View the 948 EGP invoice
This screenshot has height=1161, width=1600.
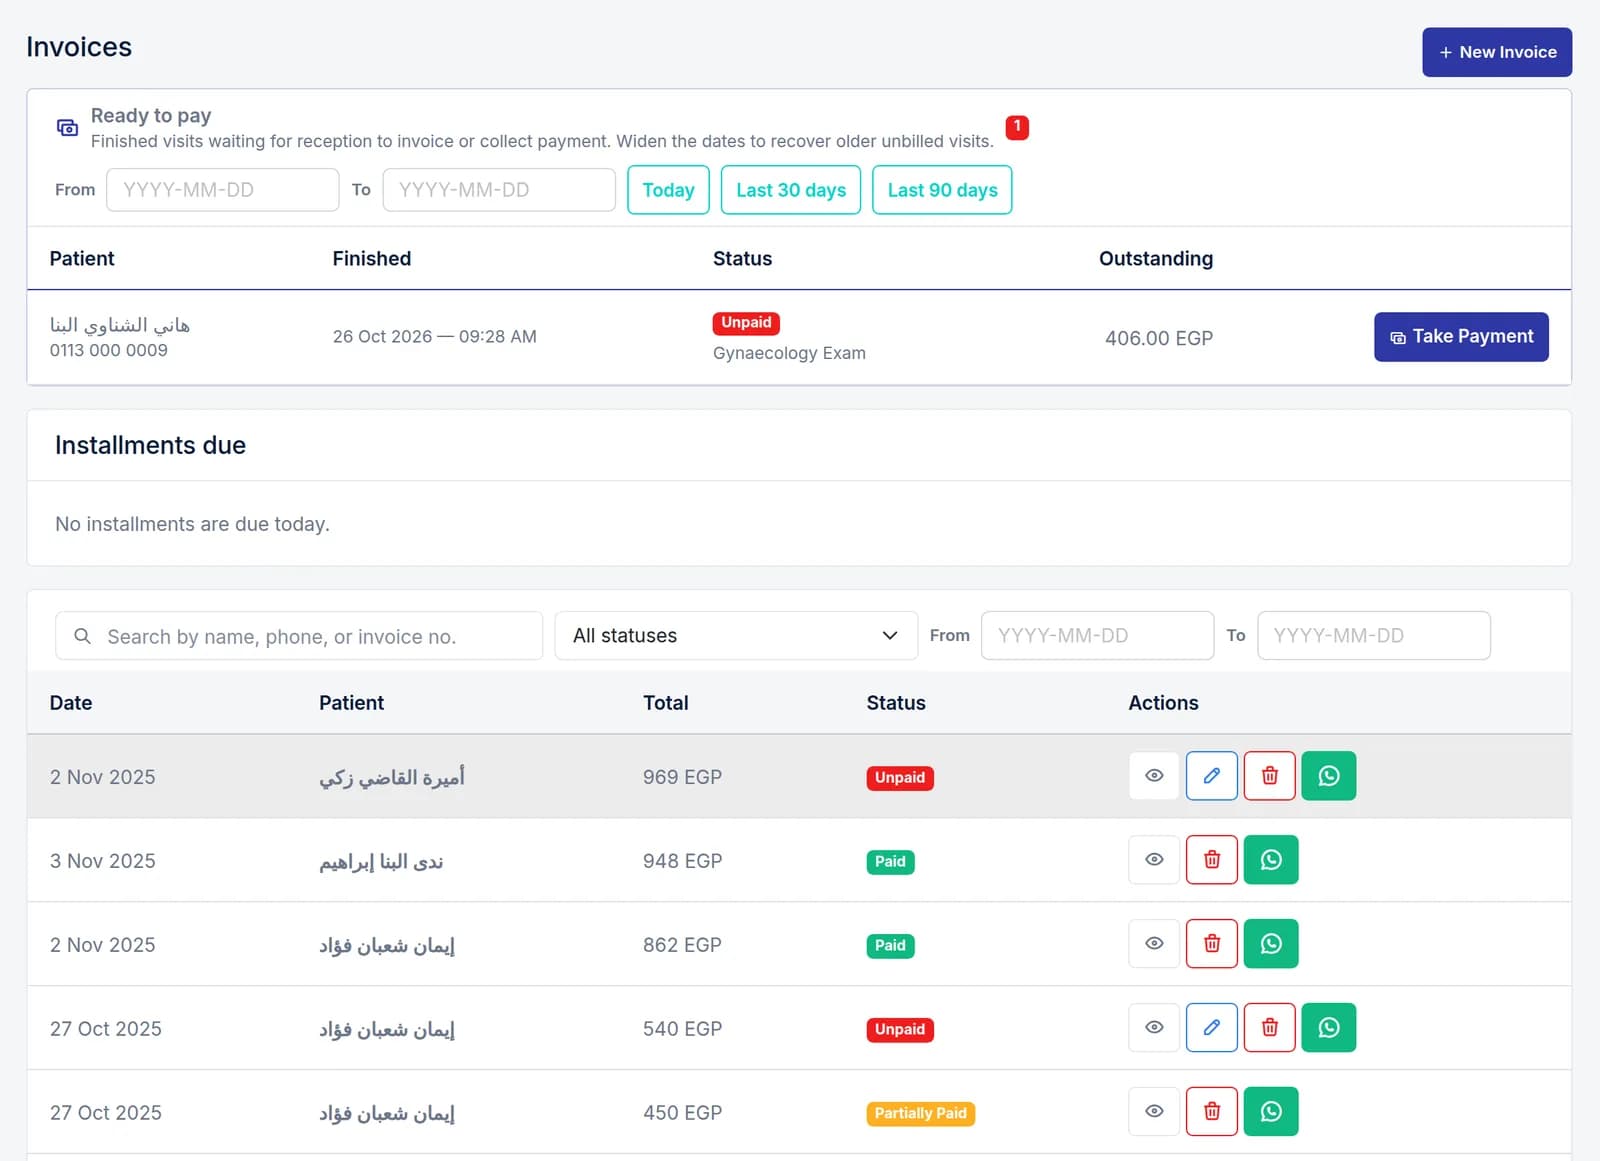1154,860
